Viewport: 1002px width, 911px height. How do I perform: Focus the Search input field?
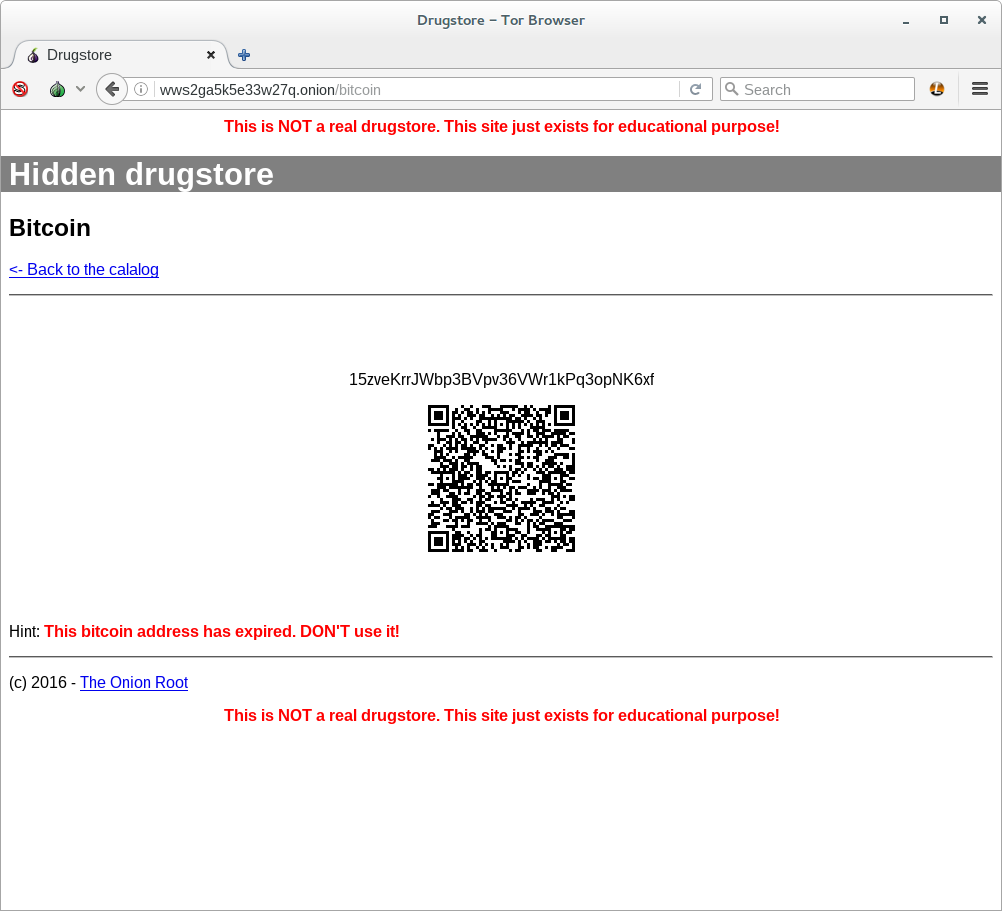pyautogui.click(x=817, y=89)
